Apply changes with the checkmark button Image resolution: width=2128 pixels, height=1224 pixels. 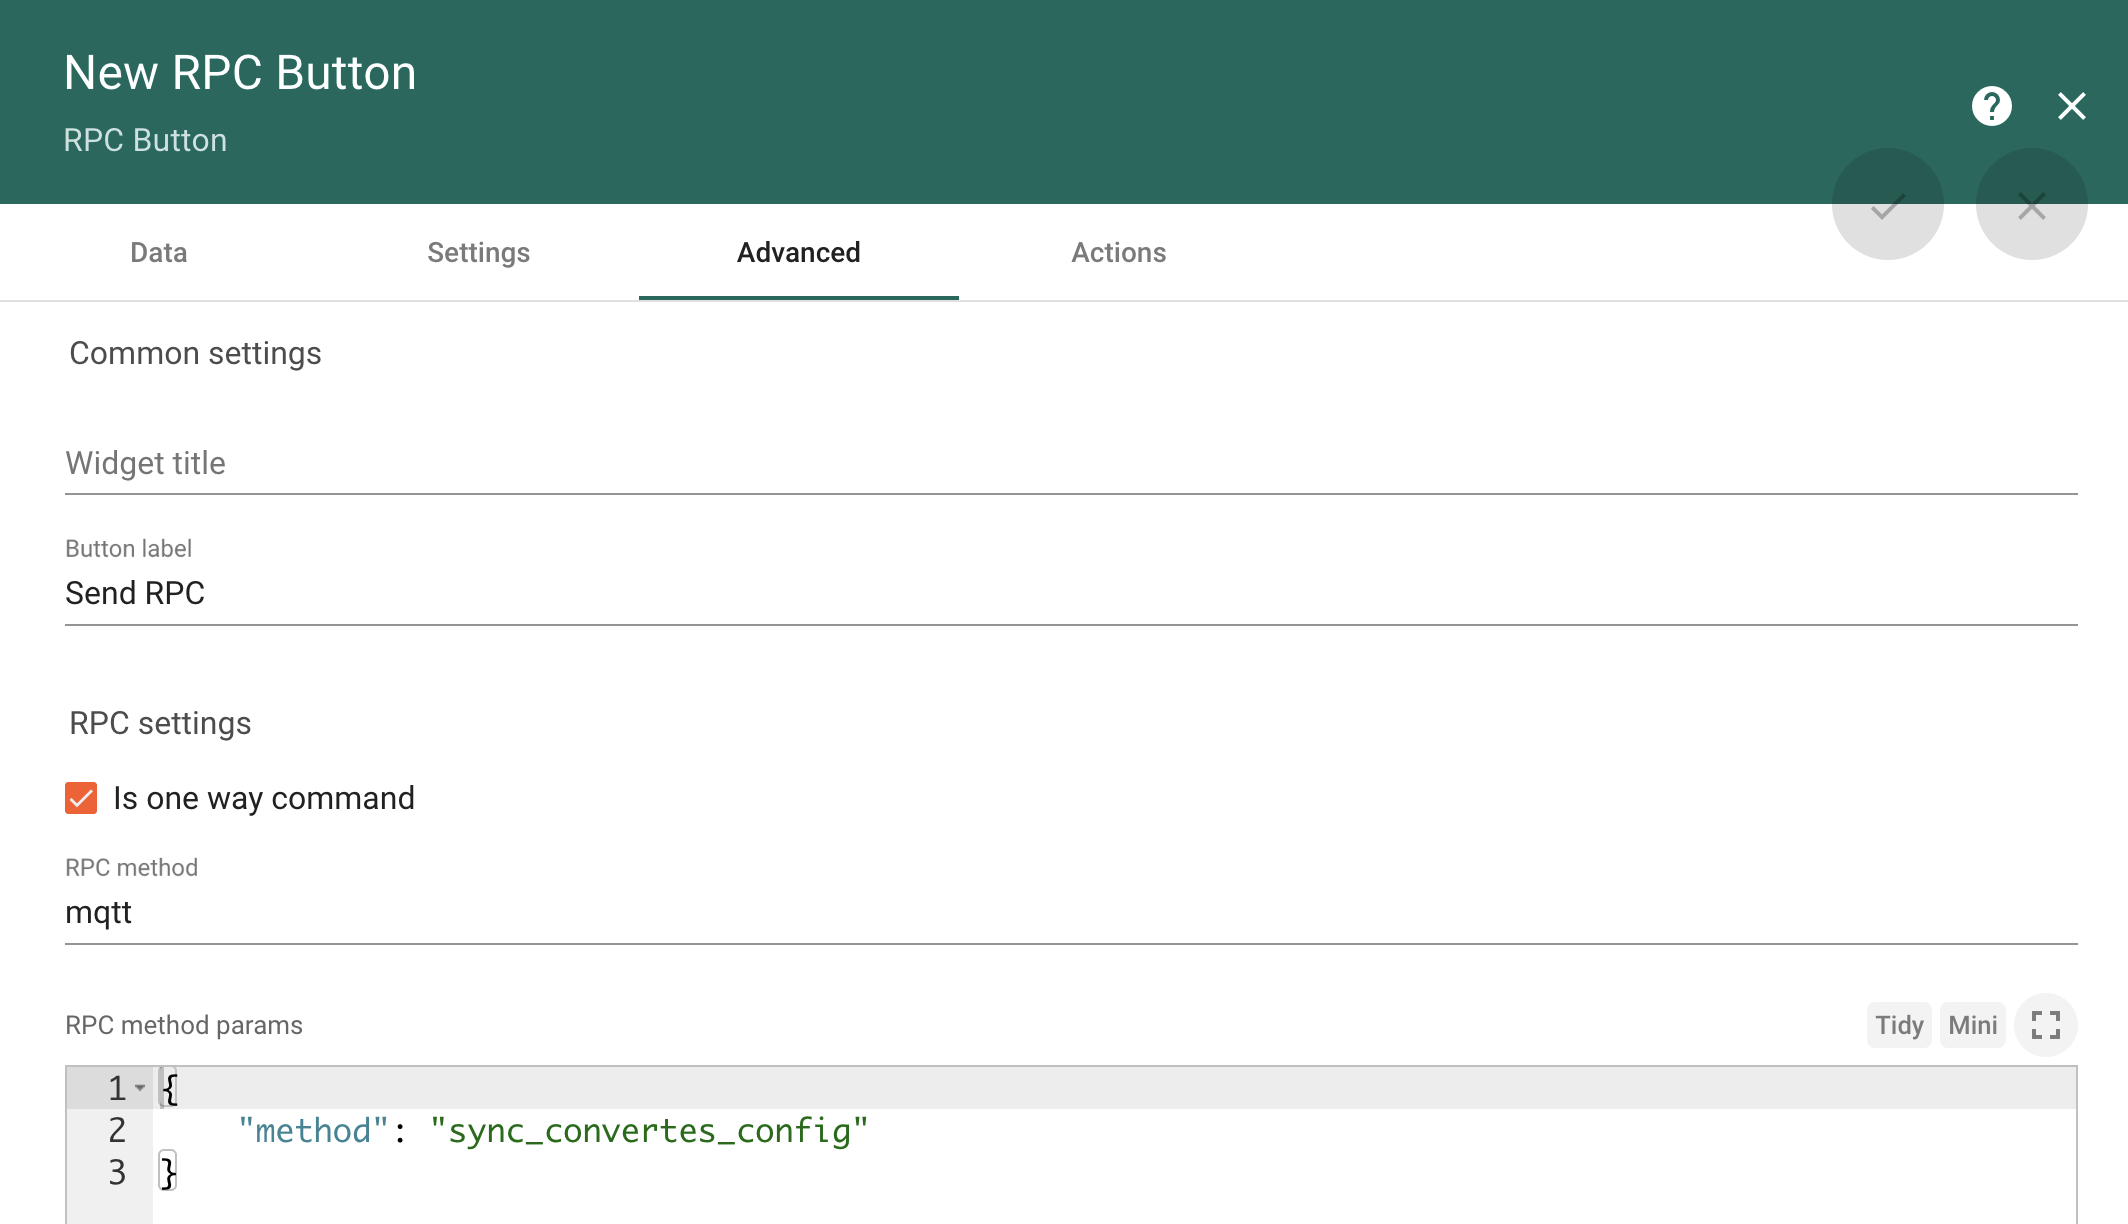coord(1888,204)
